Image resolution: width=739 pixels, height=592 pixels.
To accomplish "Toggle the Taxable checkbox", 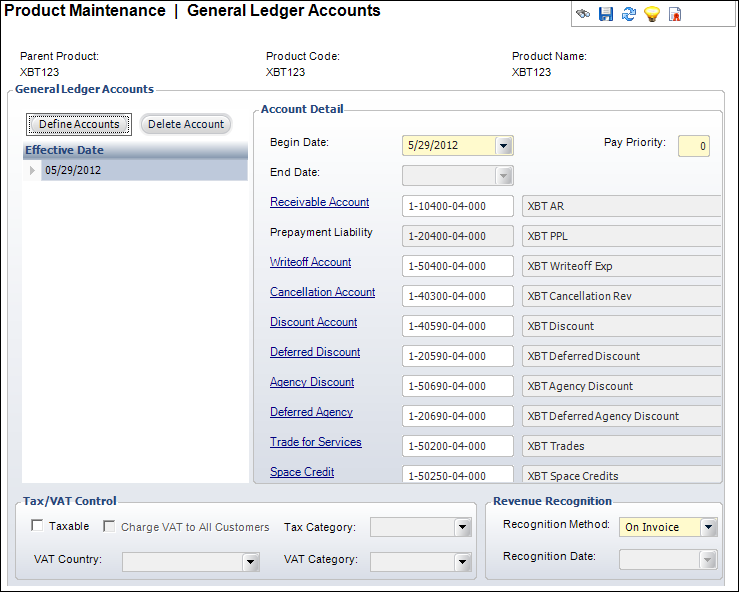I will tap(38, 526).
